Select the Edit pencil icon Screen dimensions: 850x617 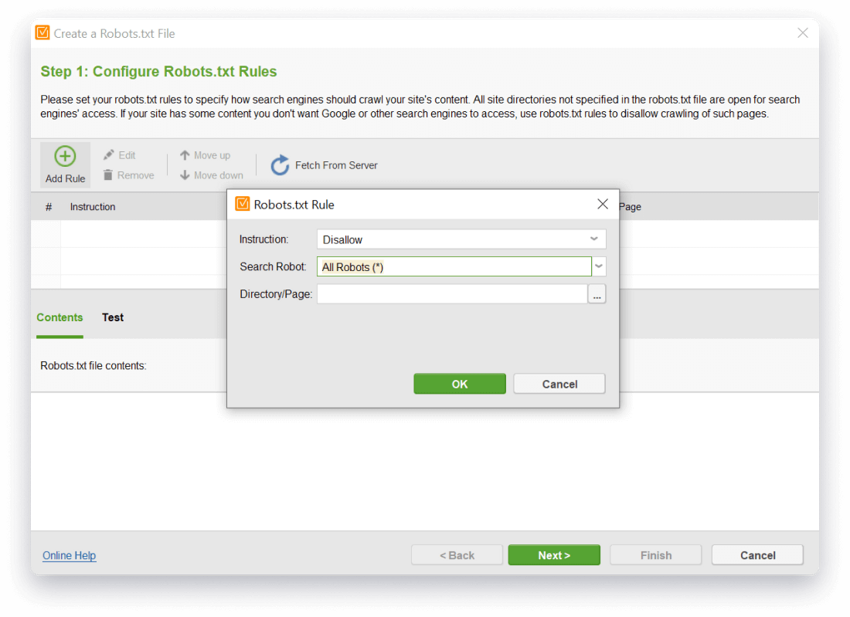click(107, 154)
